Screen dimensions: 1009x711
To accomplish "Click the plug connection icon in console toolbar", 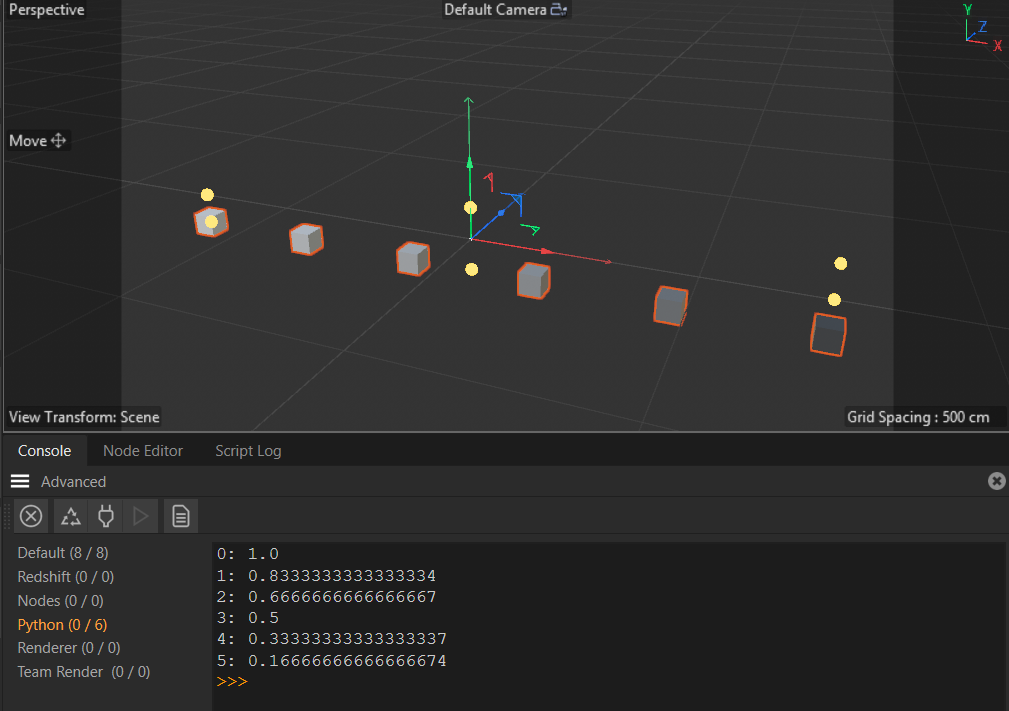I will 105,516.
